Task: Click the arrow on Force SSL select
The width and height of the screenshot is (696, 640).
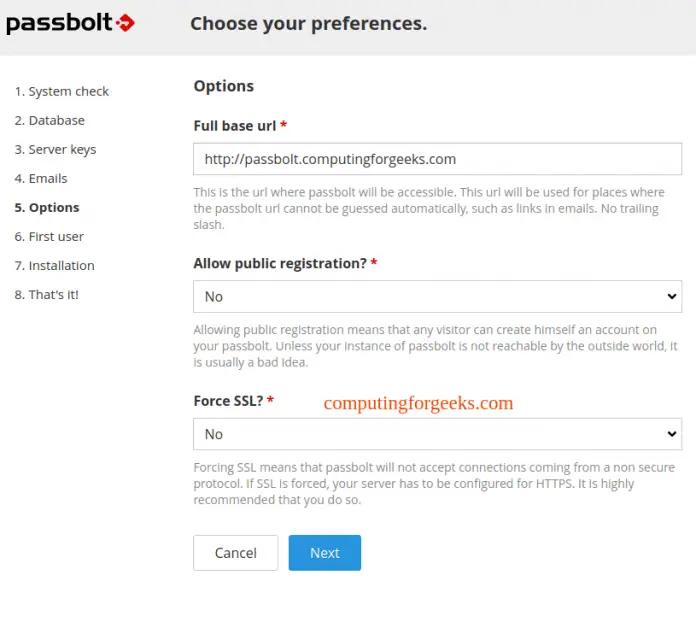Action: (671, 434)
